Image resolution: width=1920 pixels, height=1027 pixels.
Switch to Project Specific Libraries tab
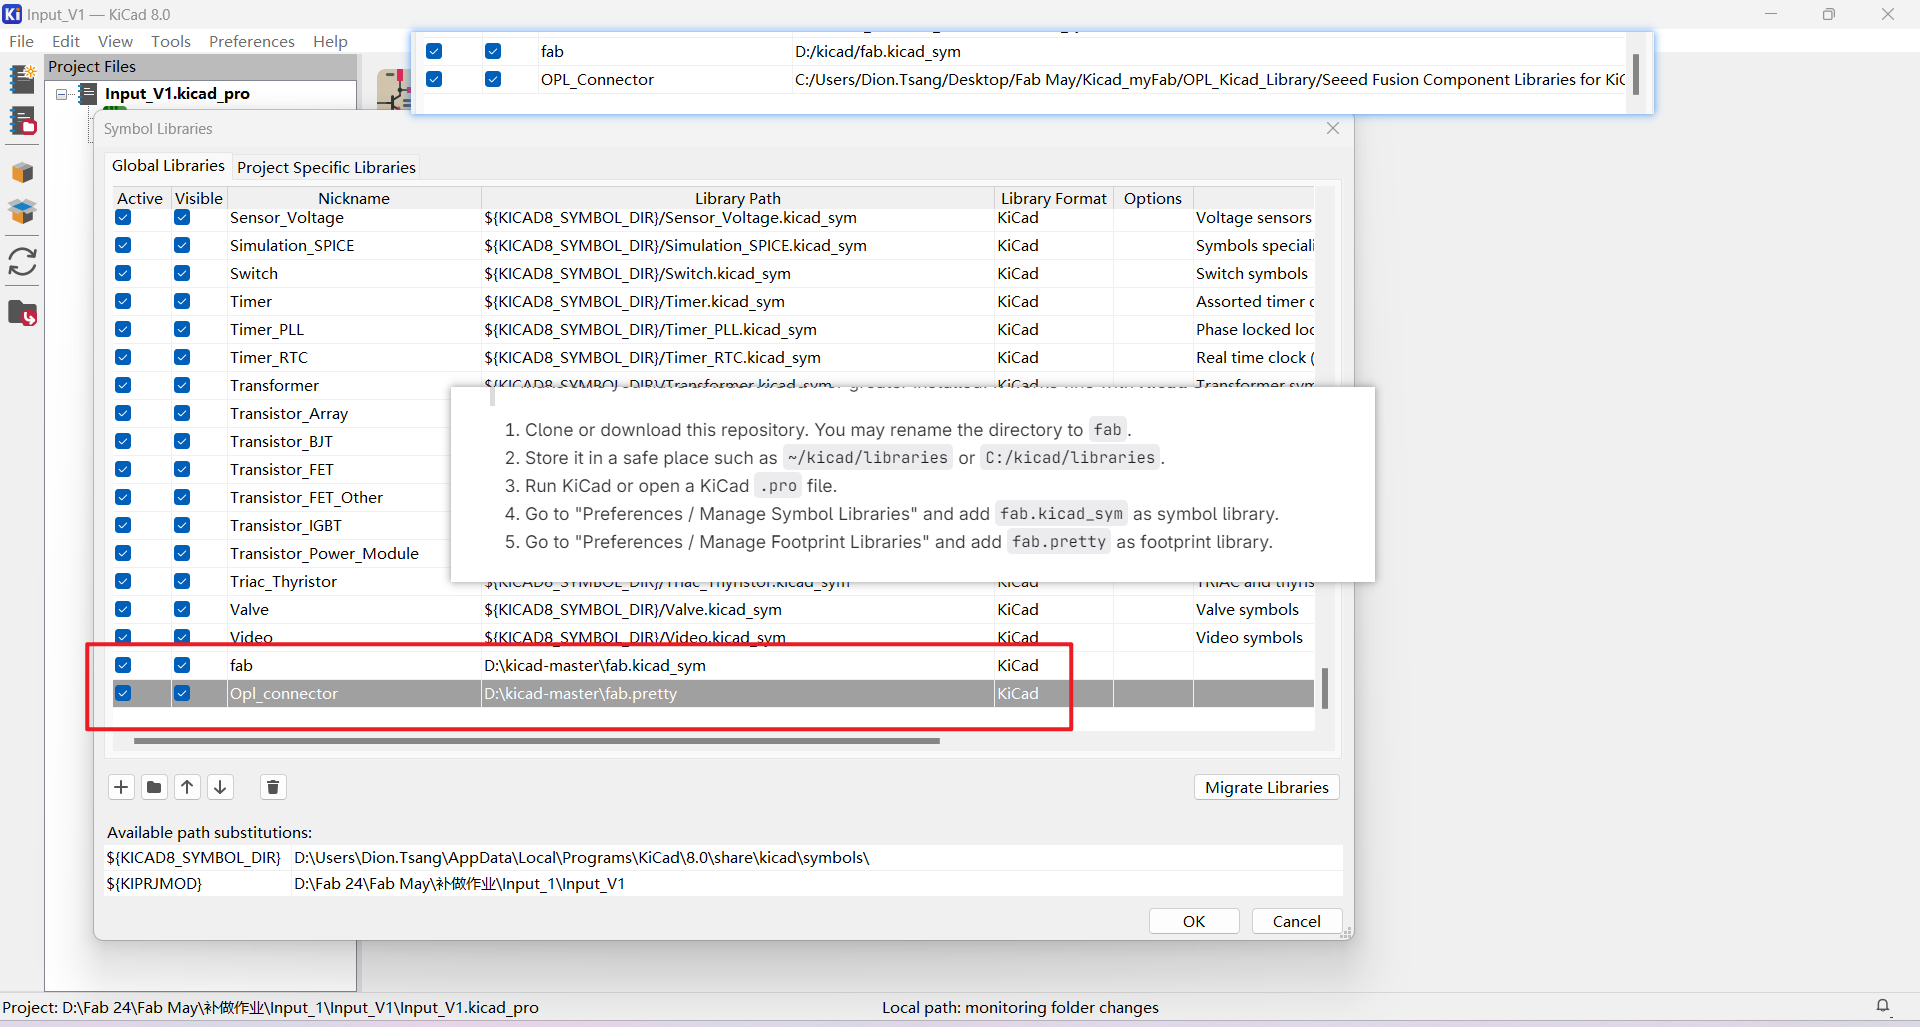pyautogui.click(x=326, y=167)
